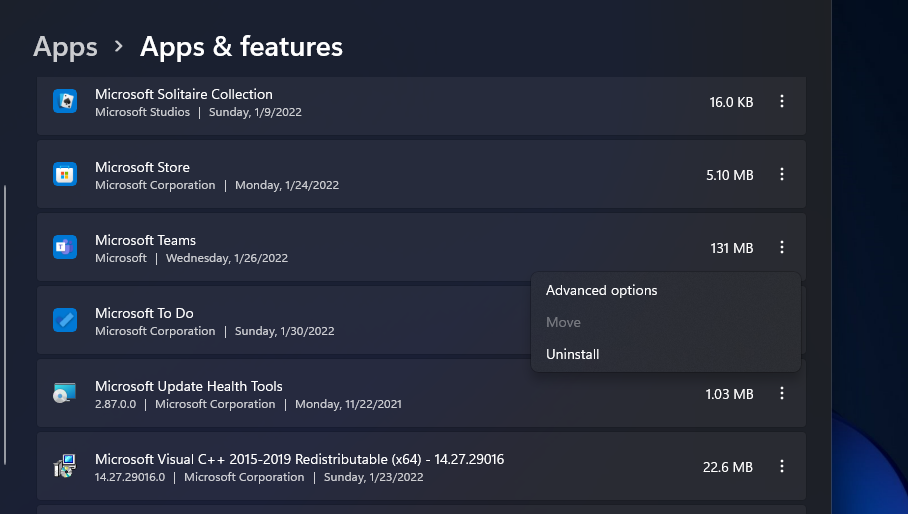
Task: Open three-dot menu for Visual C++ Redistributable
Action: 782,466
